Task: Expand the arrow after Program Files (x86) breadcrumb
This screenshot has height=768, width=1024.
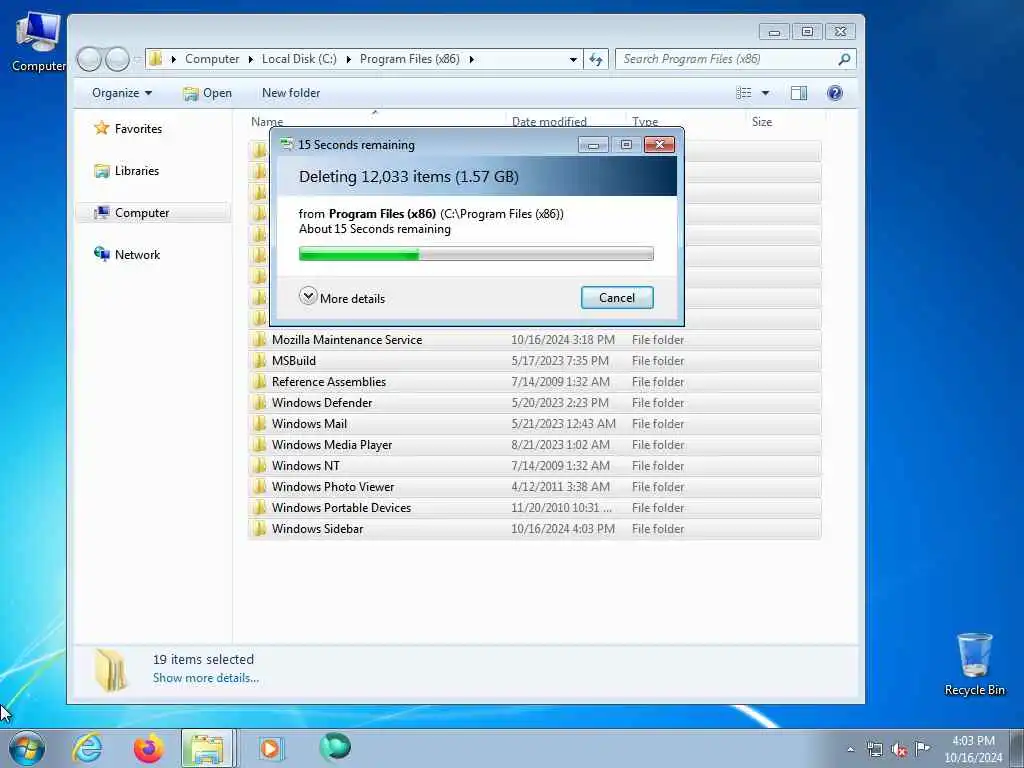Action: pos(472,59)
